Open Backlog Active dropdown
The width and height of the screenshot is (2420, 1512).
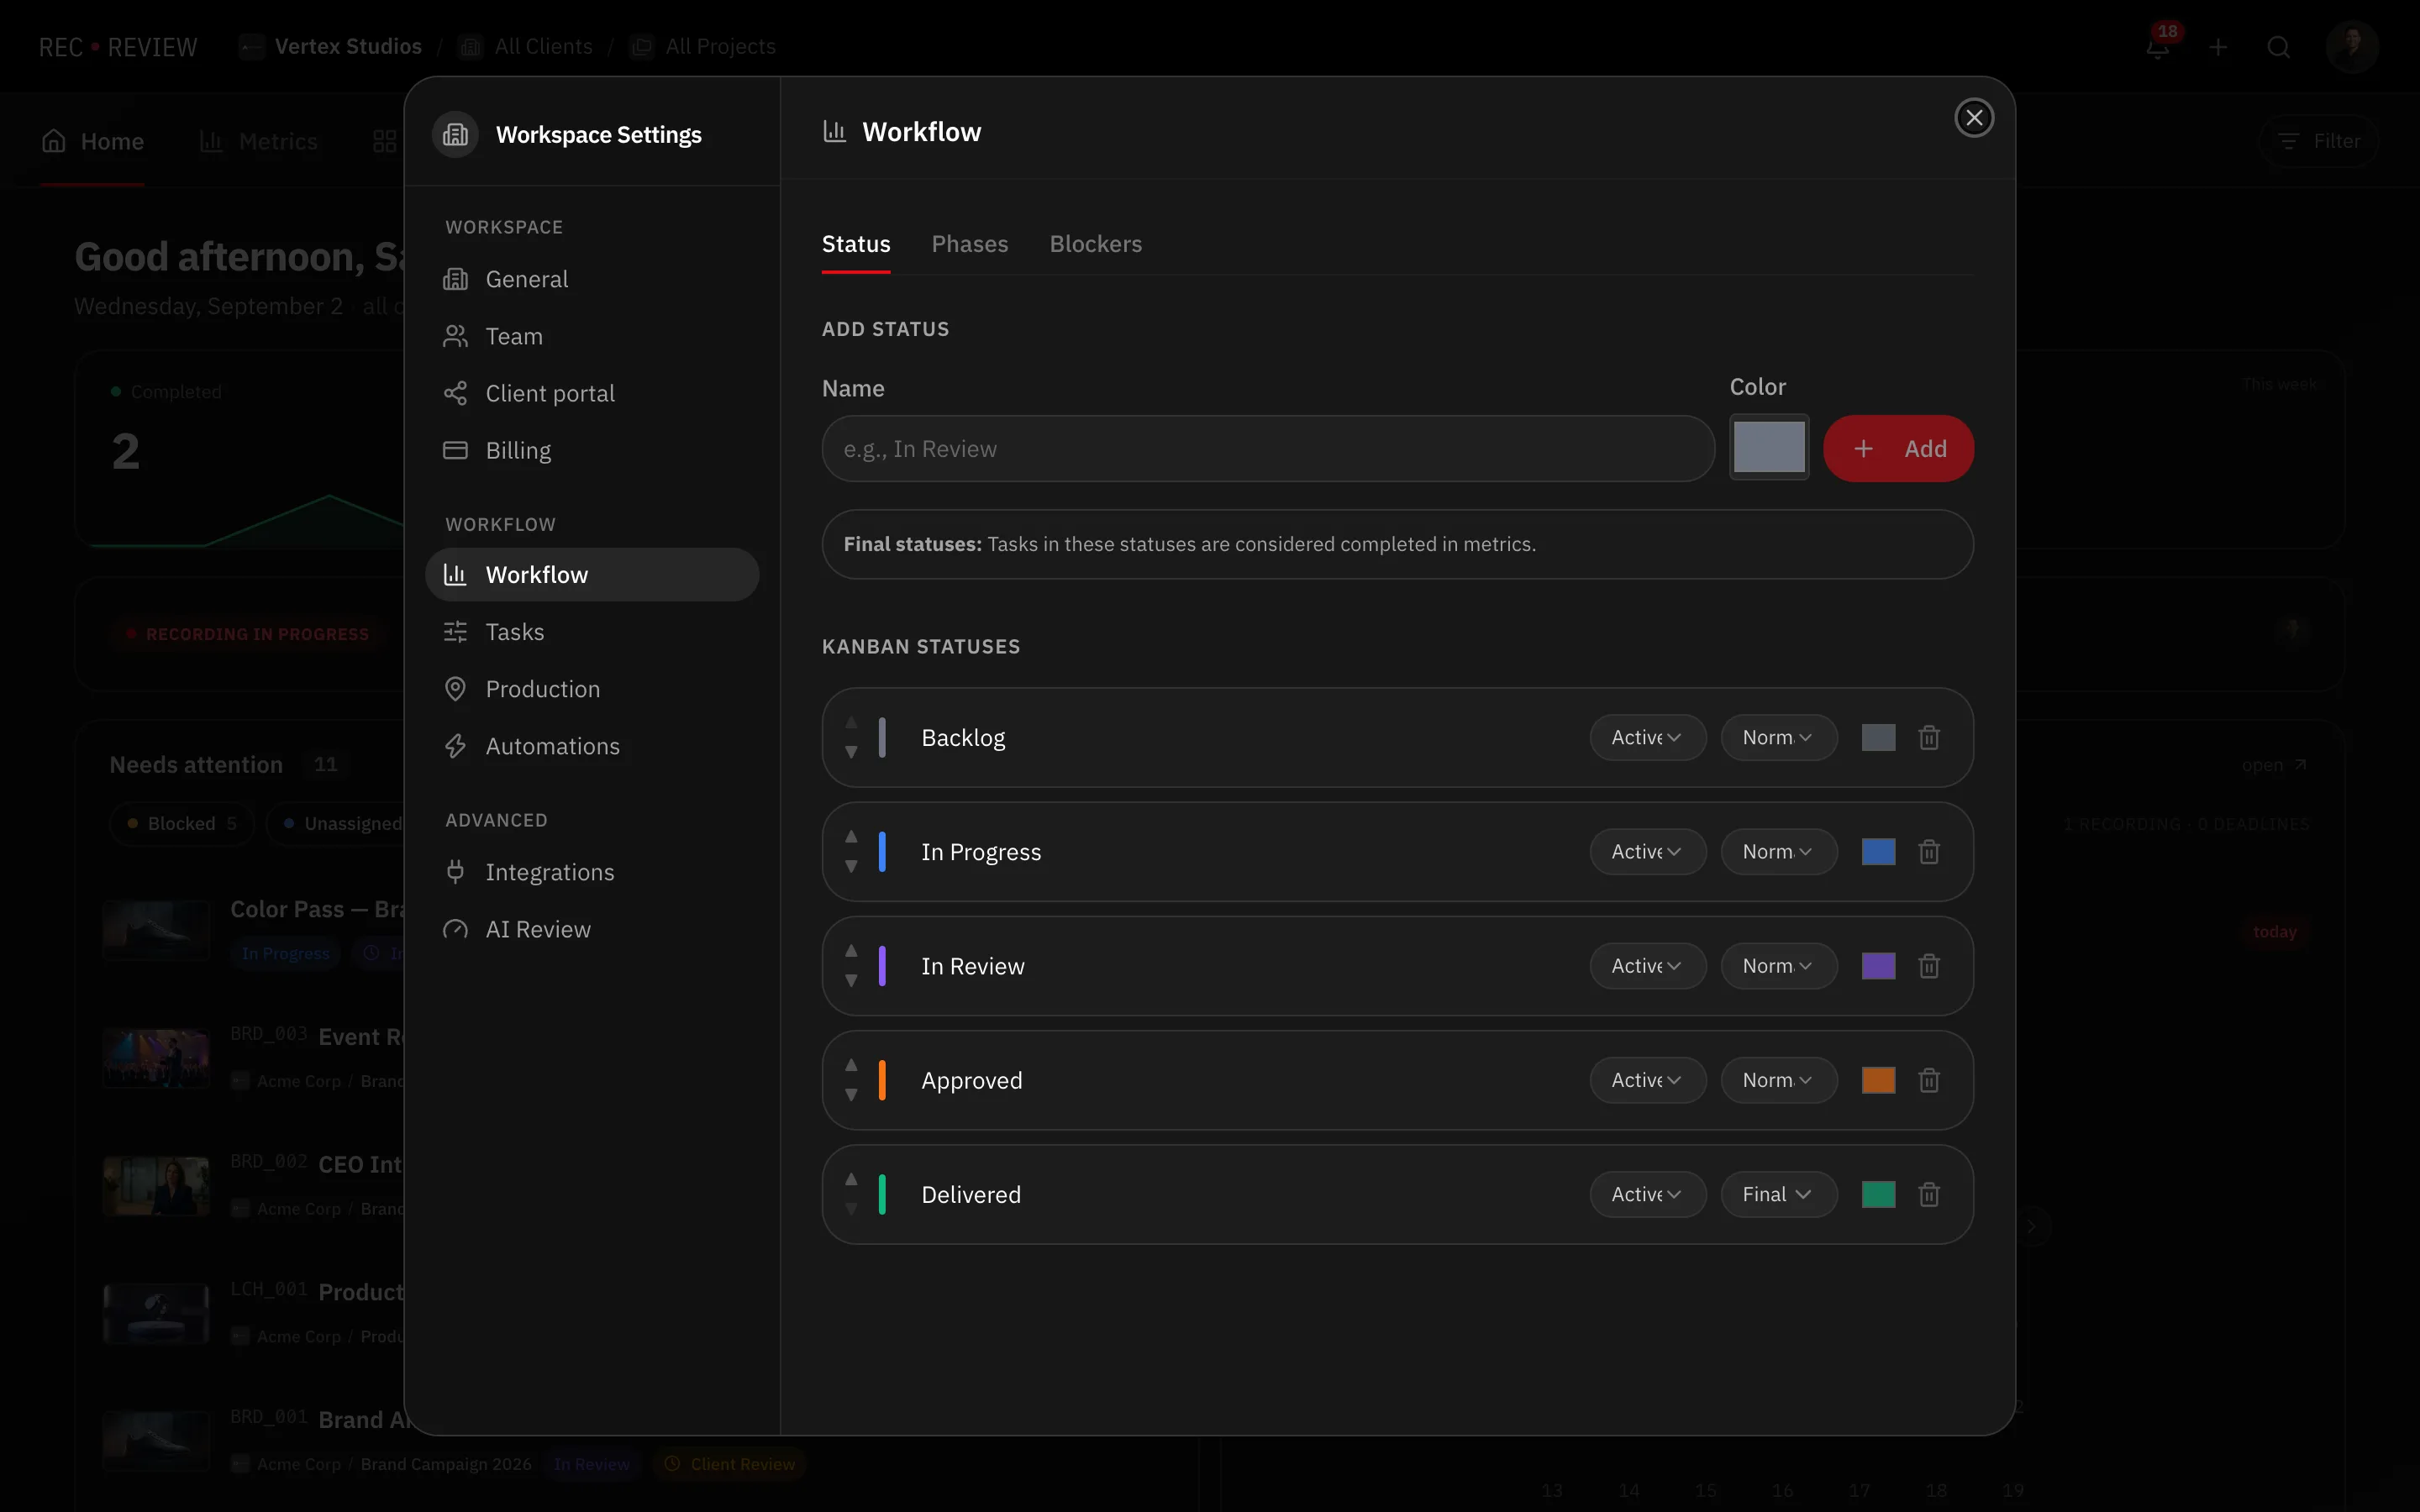click(x=1647, y=738)
